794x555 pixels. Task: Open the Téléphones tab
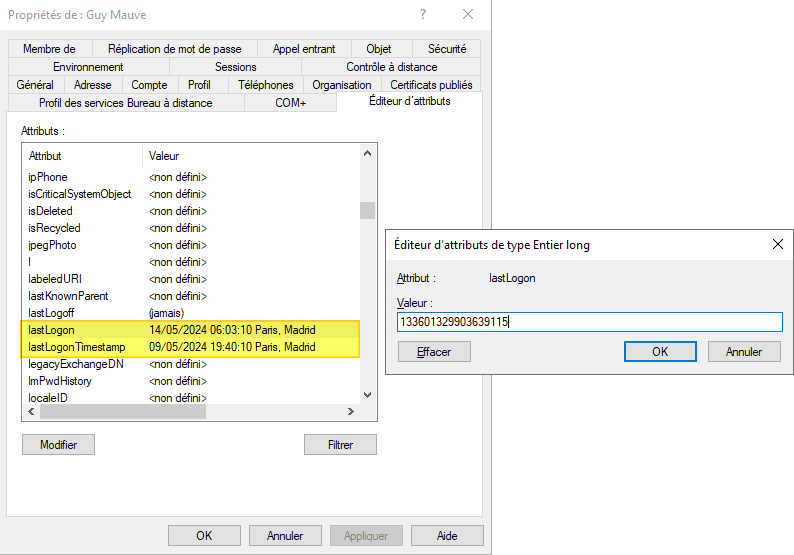[x=266, y=85]
